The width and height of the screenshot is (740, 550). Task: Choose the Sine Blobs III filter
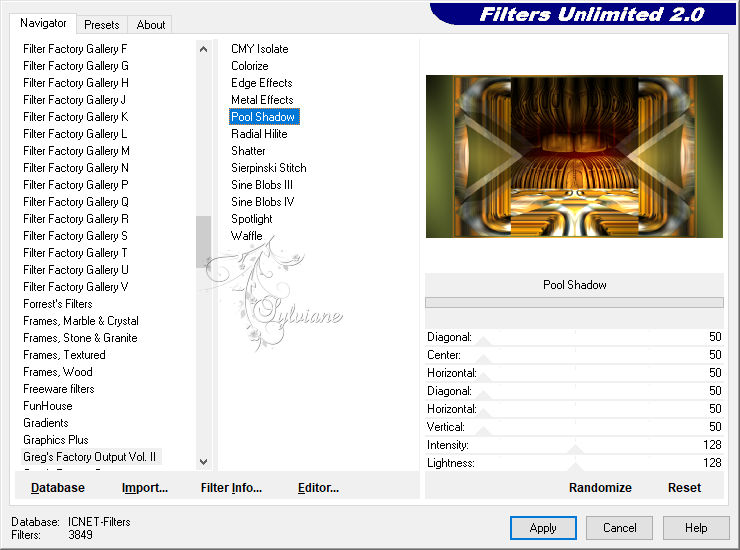(262, 185)
